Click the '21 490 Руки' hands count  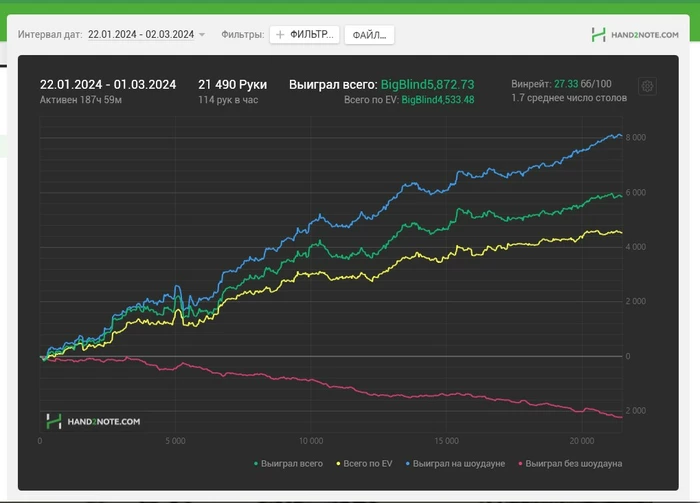233,84
